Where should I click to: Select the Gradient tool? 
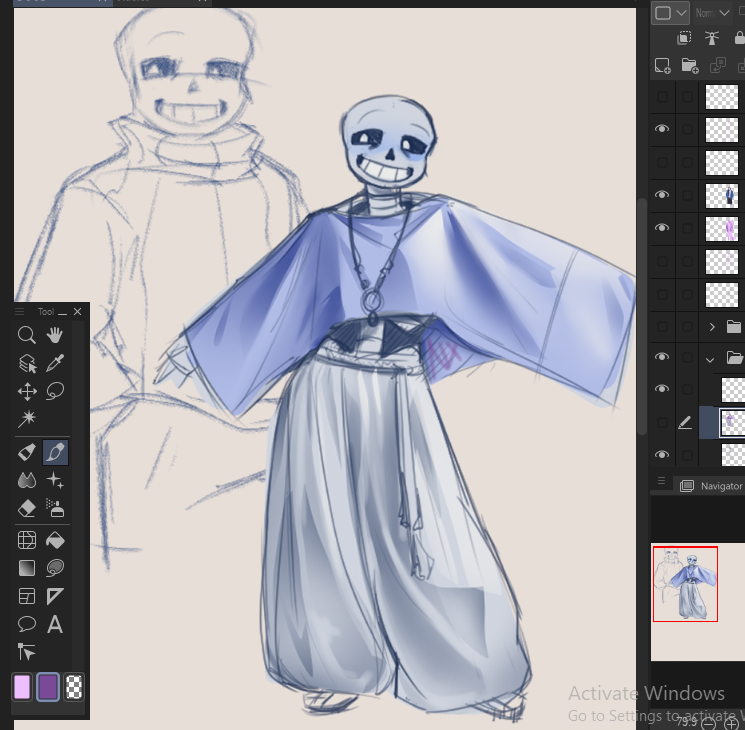click(x=27, y=568)
